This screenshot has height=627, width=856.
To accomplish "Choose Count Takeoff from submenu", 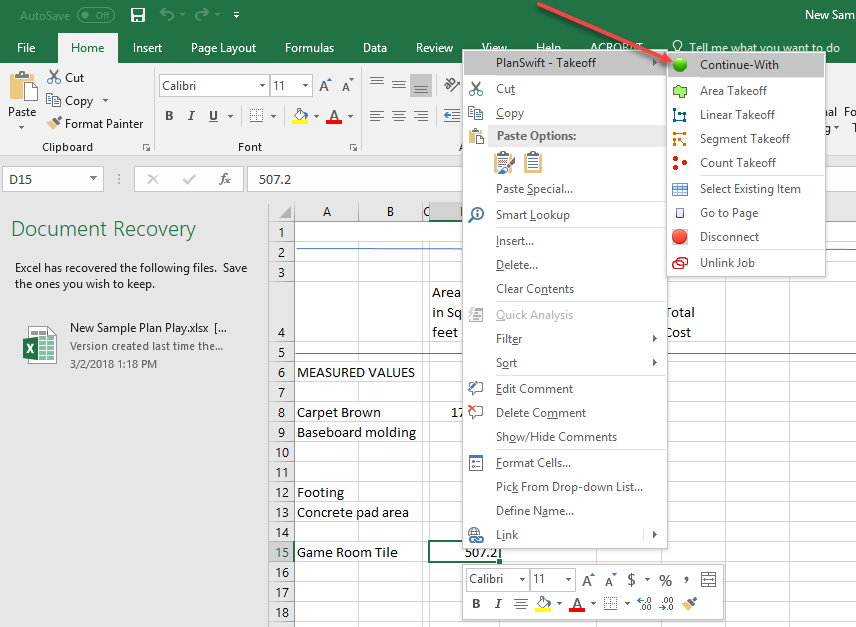I will [x=746, y=163].
